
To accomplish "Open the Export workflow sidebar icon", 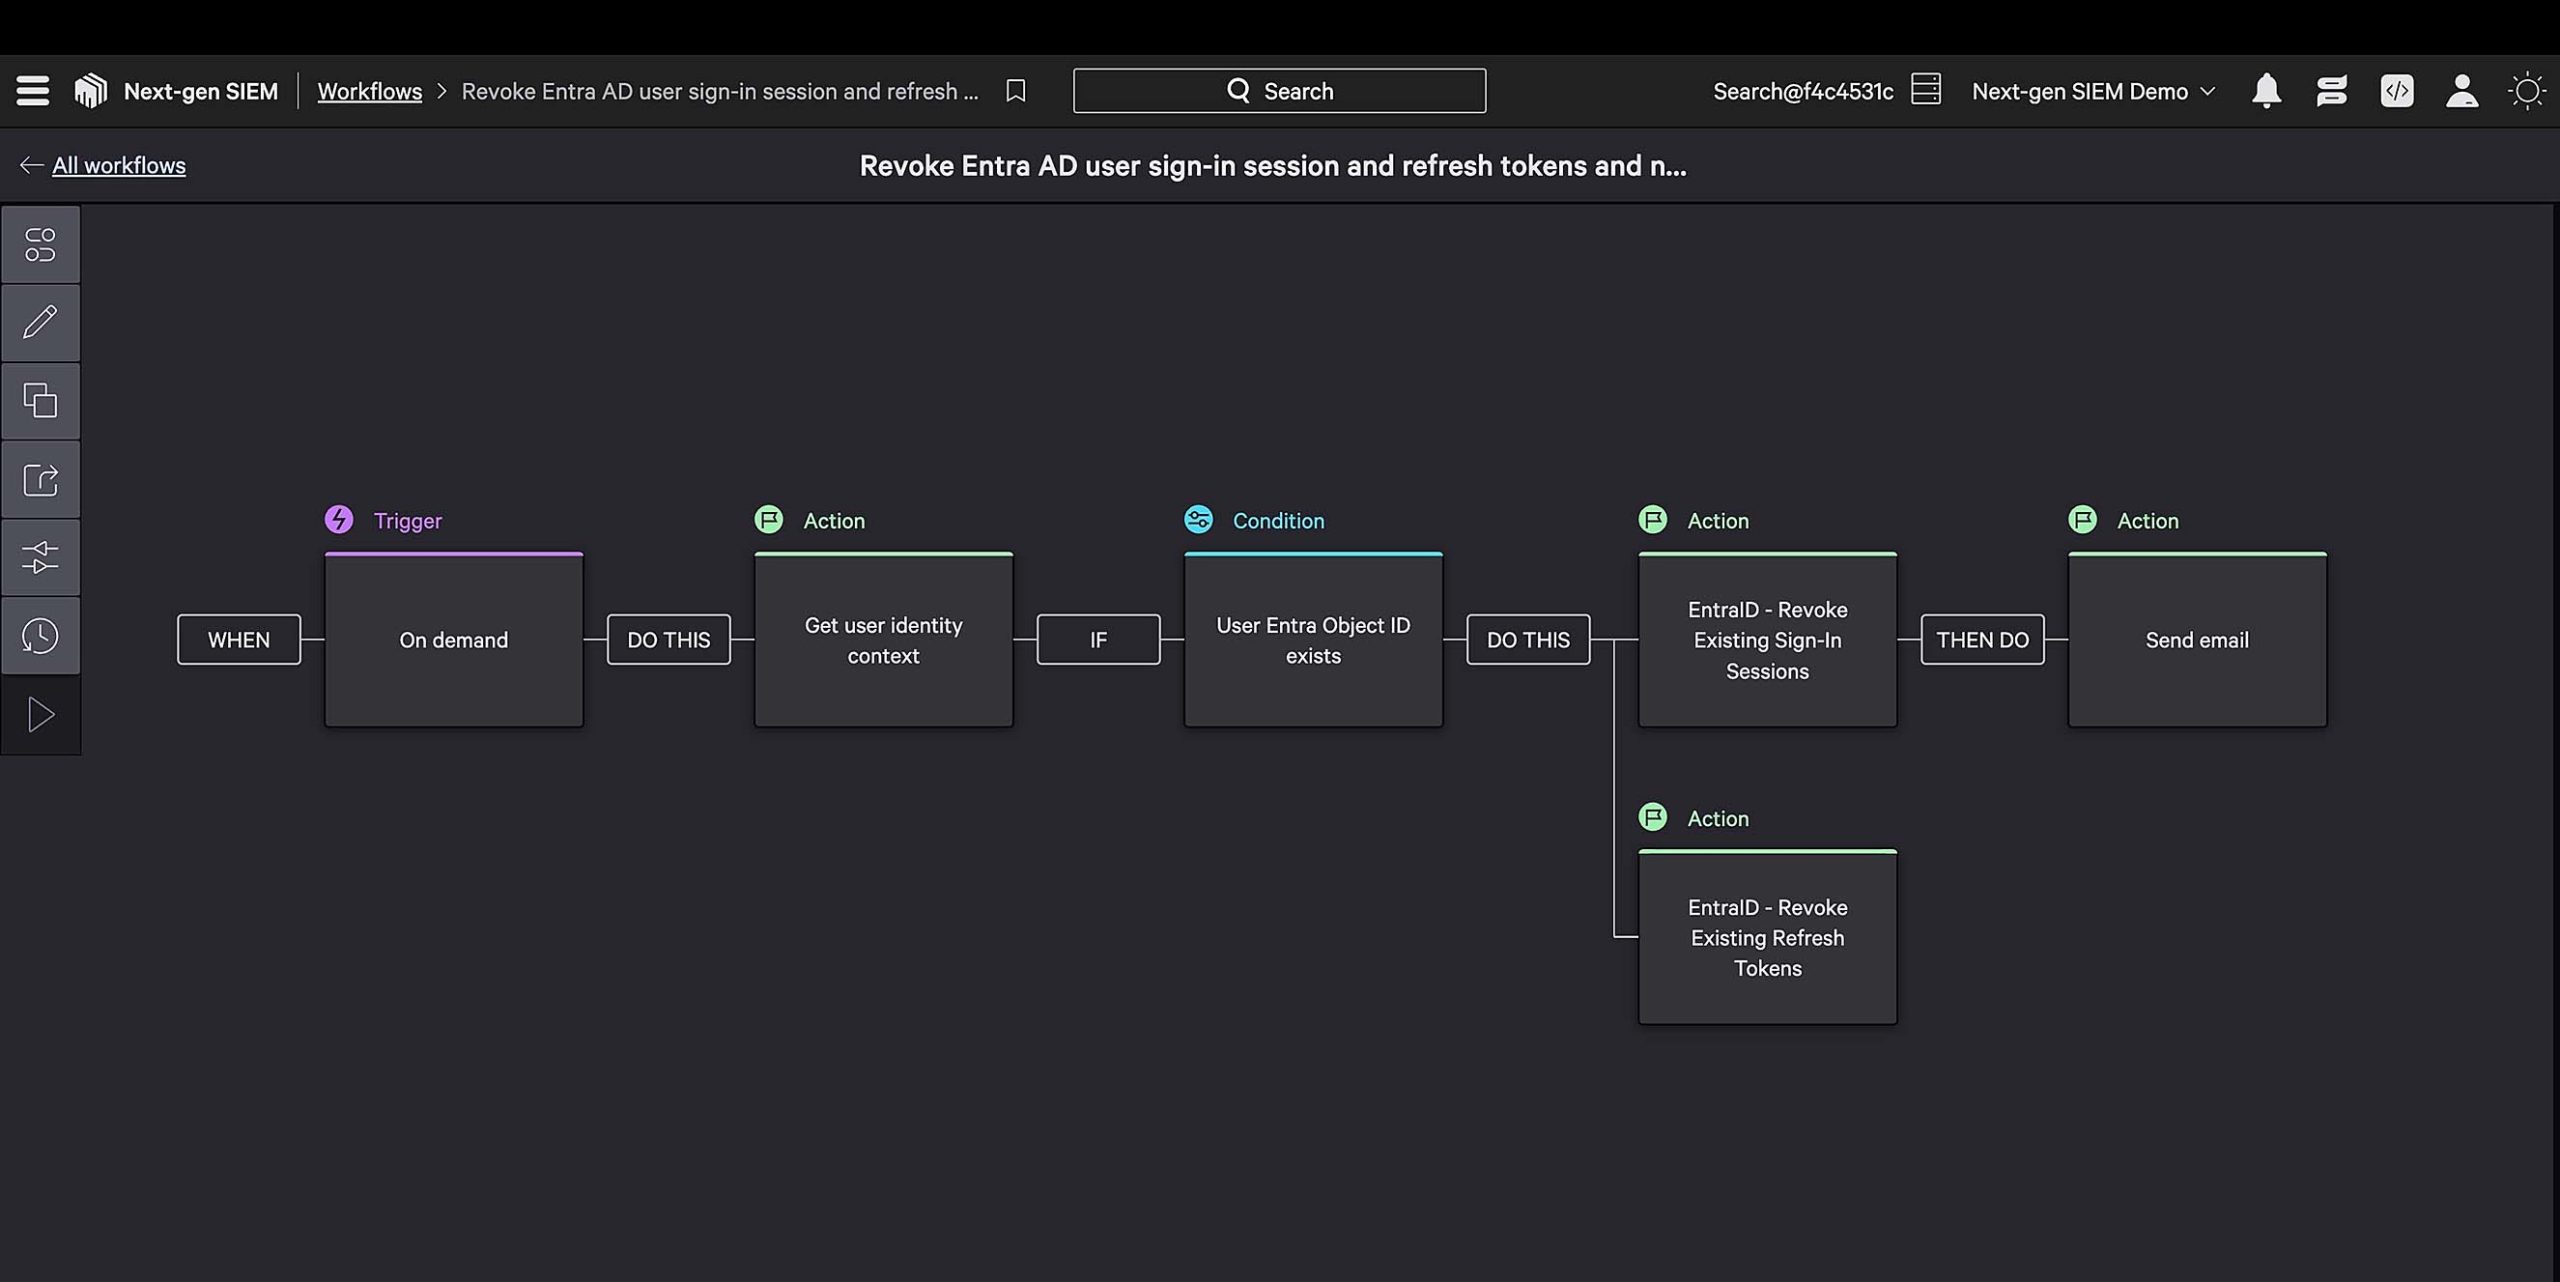I will tap(40, 478).
